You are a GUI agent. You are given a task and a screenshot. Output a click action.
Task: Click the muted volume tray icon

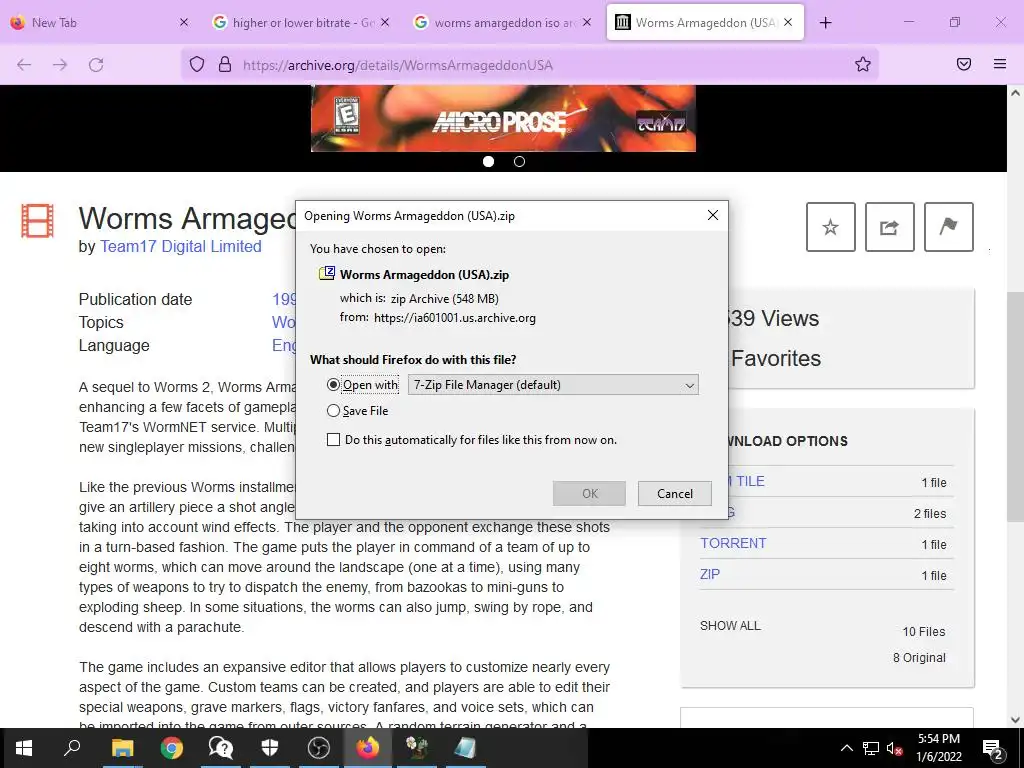[894, 748]
